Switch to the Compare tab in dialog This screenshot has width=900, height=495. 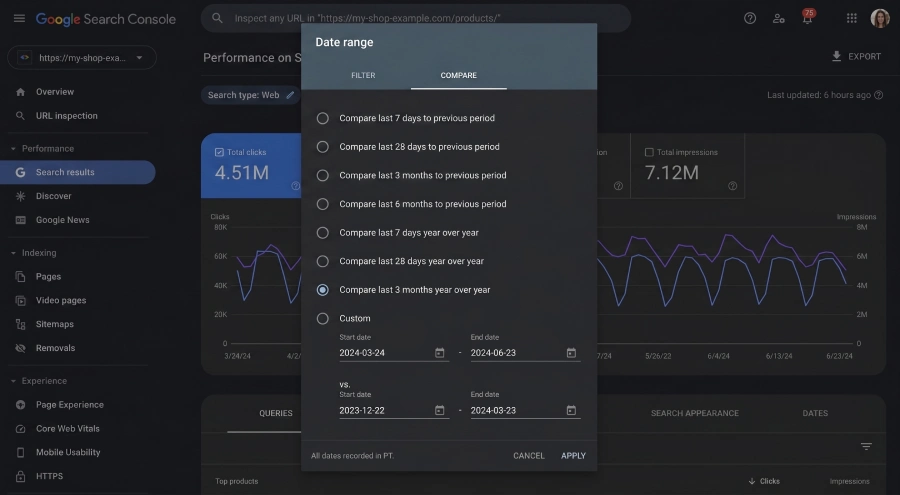[459, 75]
